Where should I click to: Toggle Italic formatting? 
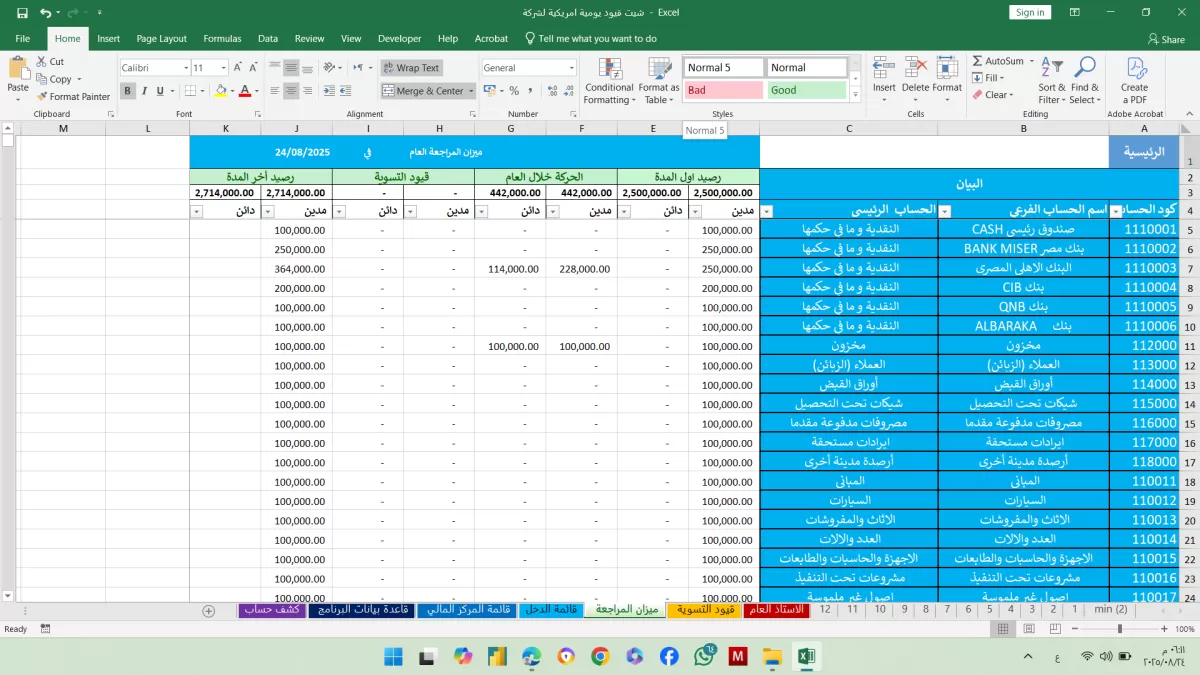(x=146, y=91)
